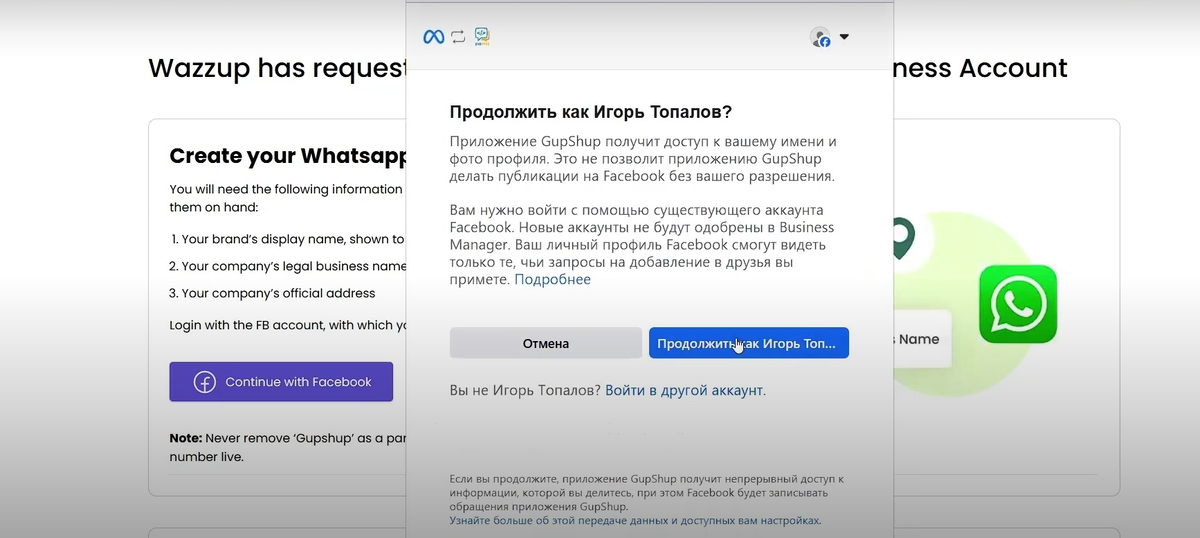The image size is (1200, 538).
Task: Click the exchange arrows icon between the logos
Action: tap(458, 37)
